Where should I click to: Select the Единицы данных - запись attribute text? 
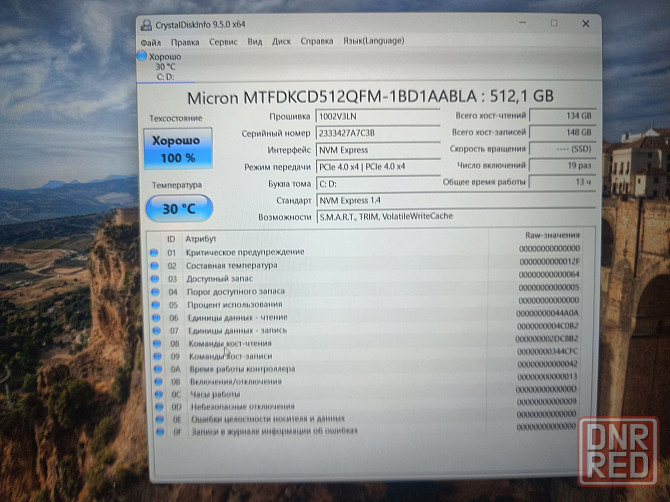click(x=238, y=330)
